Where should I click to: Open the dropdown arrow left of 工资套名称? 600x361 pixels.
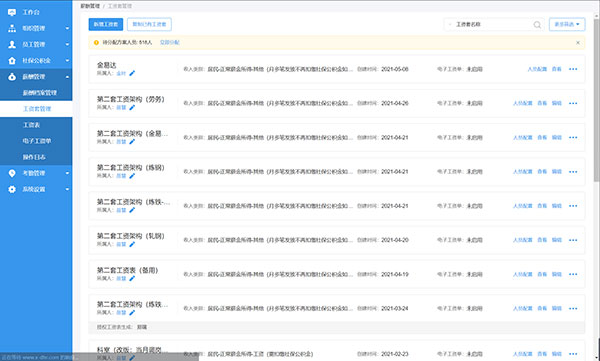tap(450, 24)
